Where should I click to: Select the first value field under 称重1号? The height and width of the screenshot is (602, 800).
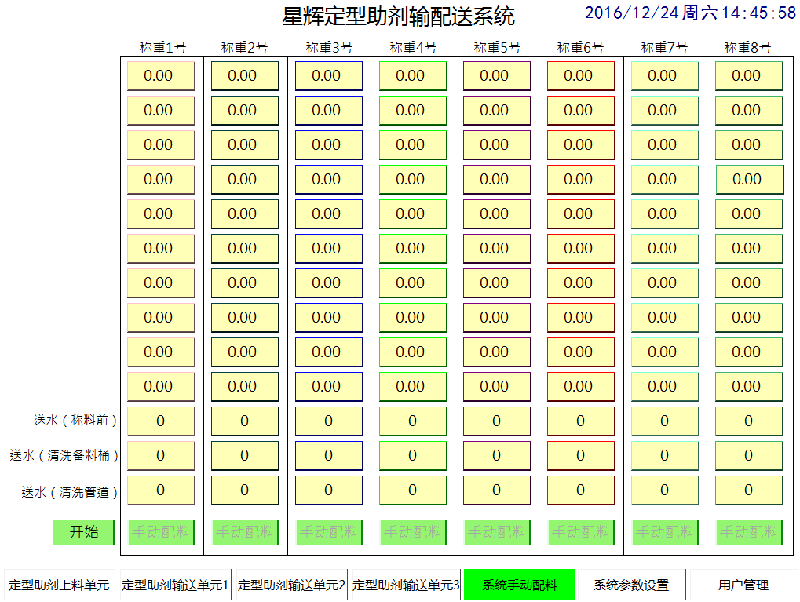point(160,76)
